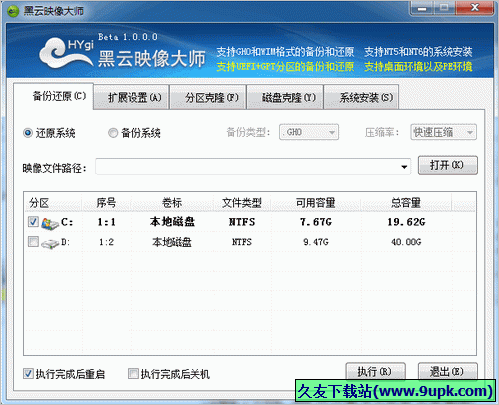
Task: Click the 9.47G free space value
Action: point(316,242)
